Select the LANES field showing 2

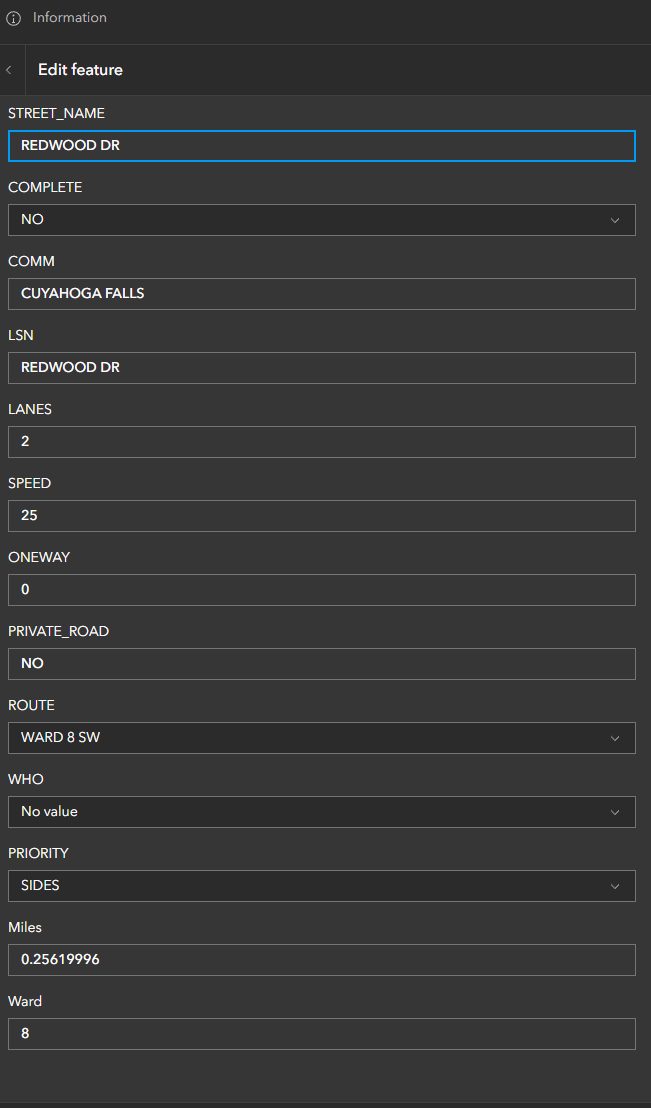click(x=322, y=442)
